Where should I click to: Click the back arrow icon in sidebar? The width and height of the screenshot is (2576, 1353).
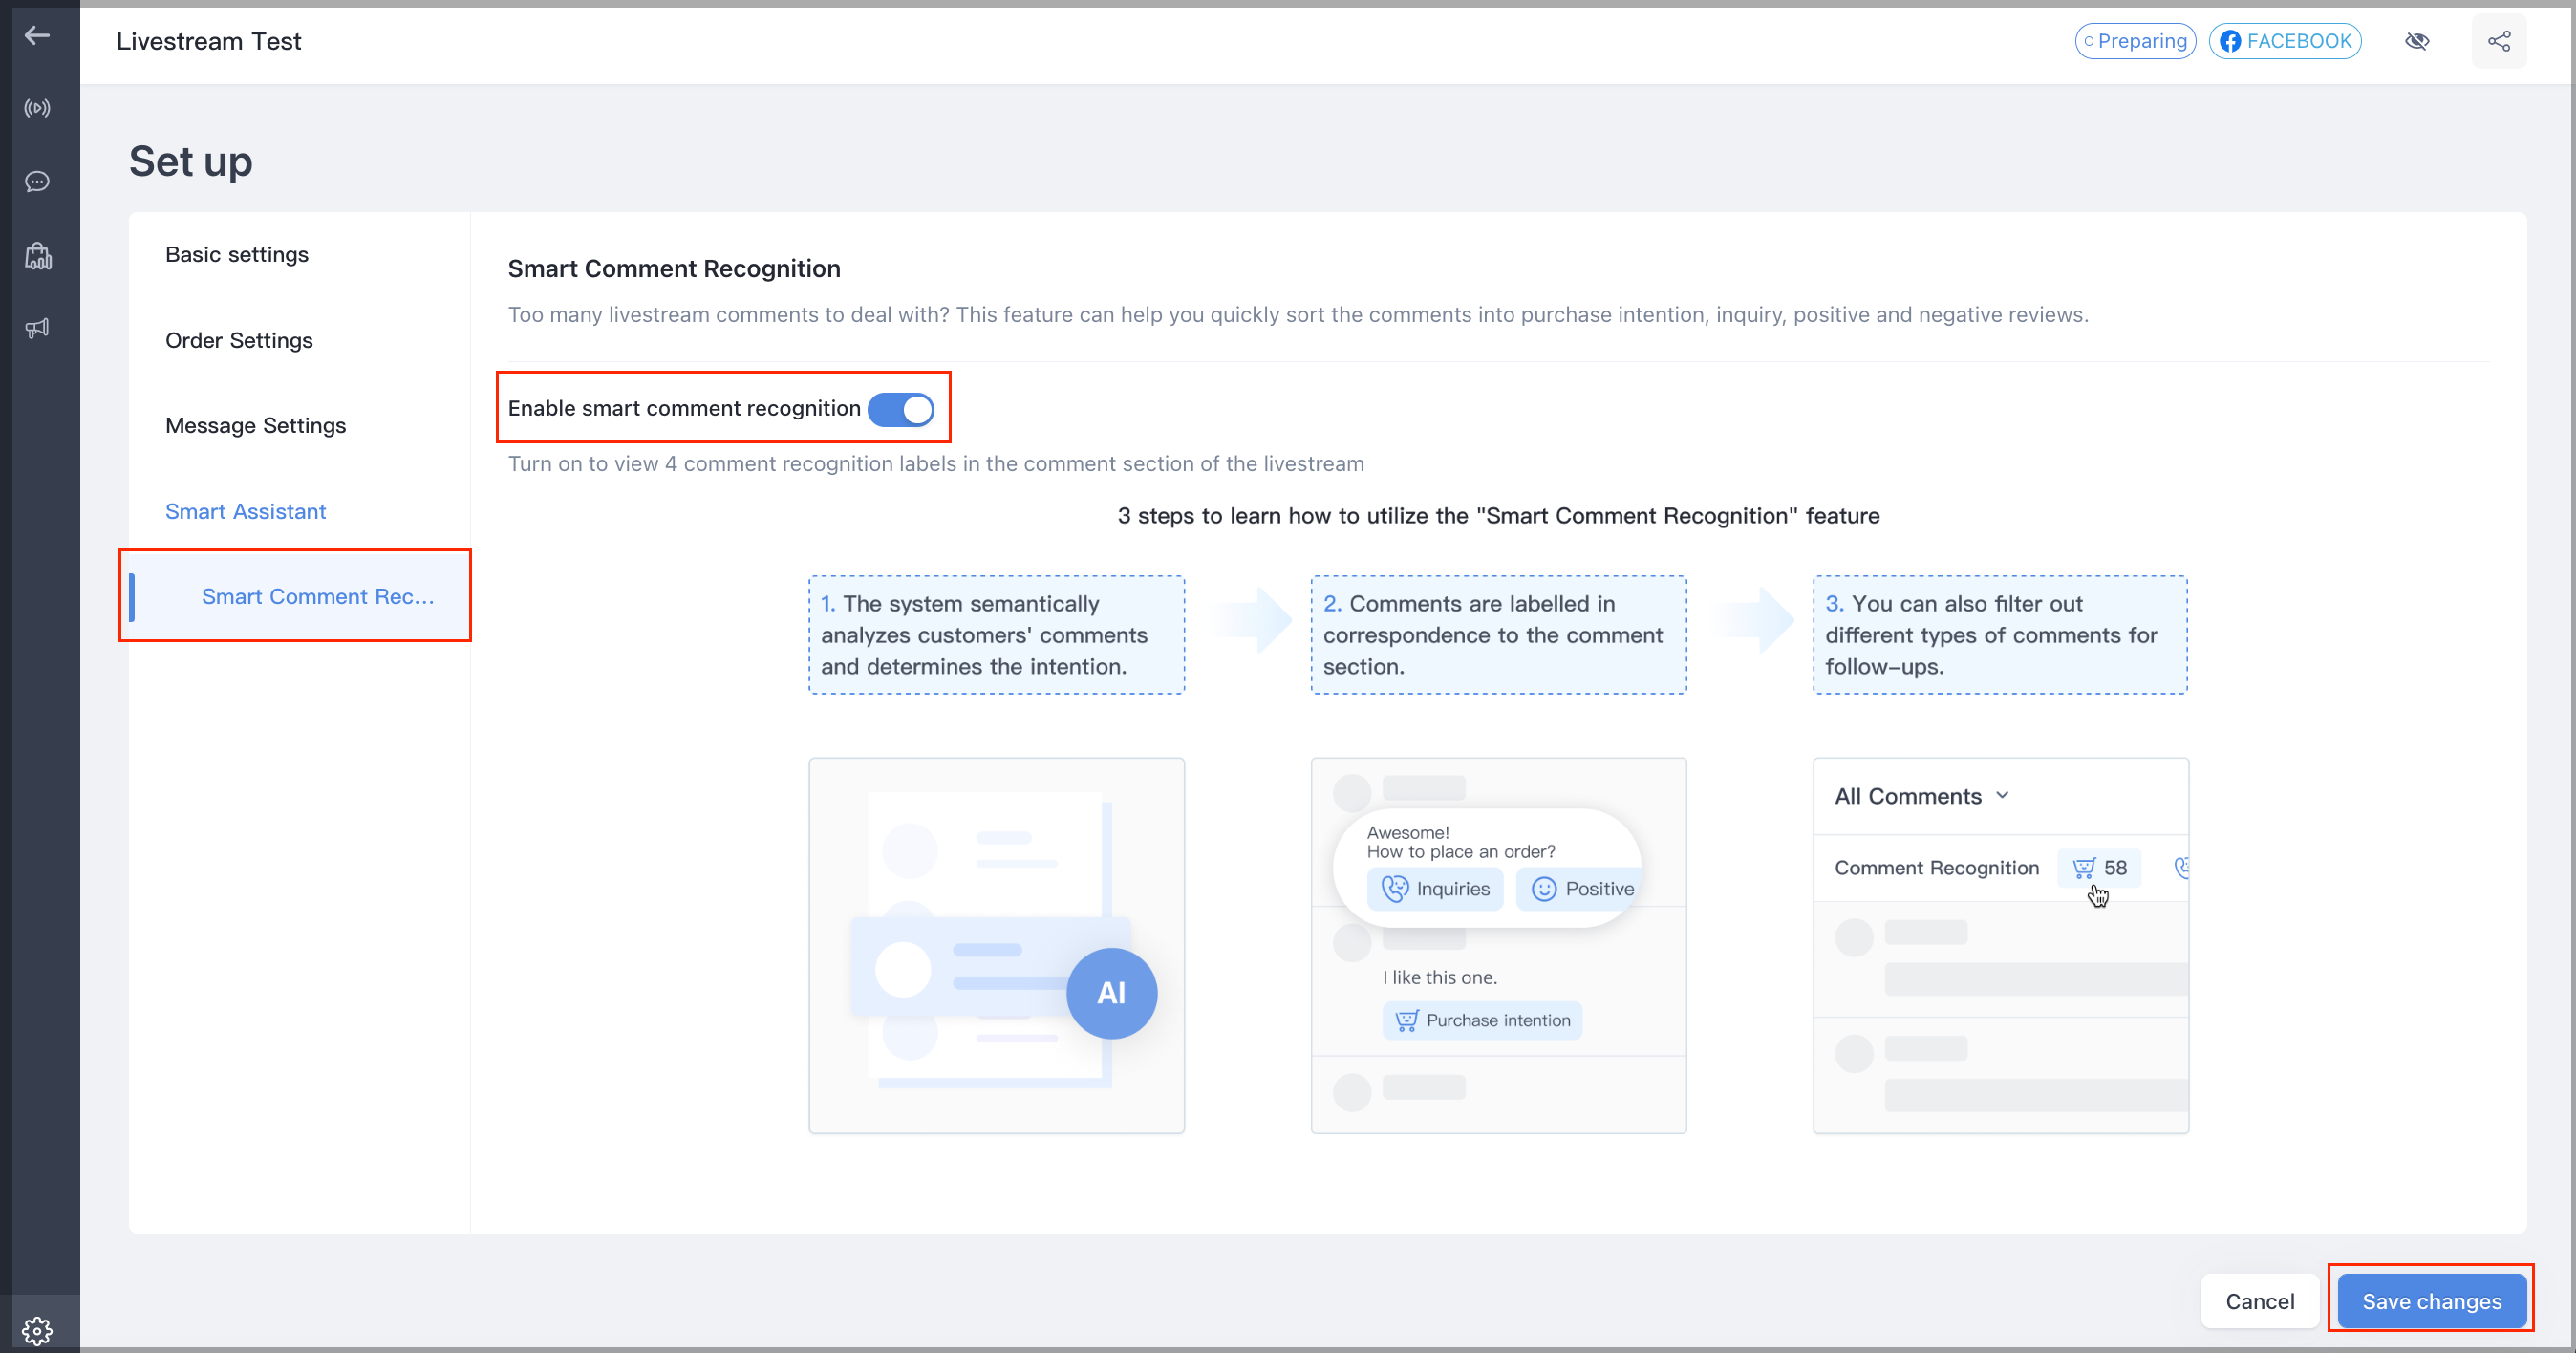(x=37, y=36)
